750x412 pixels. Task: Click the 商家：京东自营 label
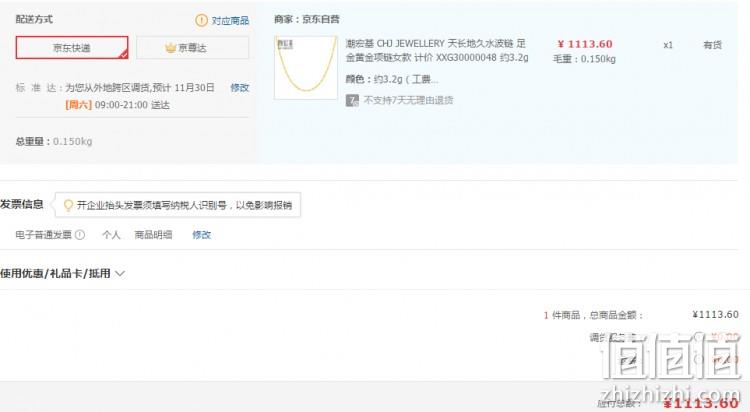point(307,19)
